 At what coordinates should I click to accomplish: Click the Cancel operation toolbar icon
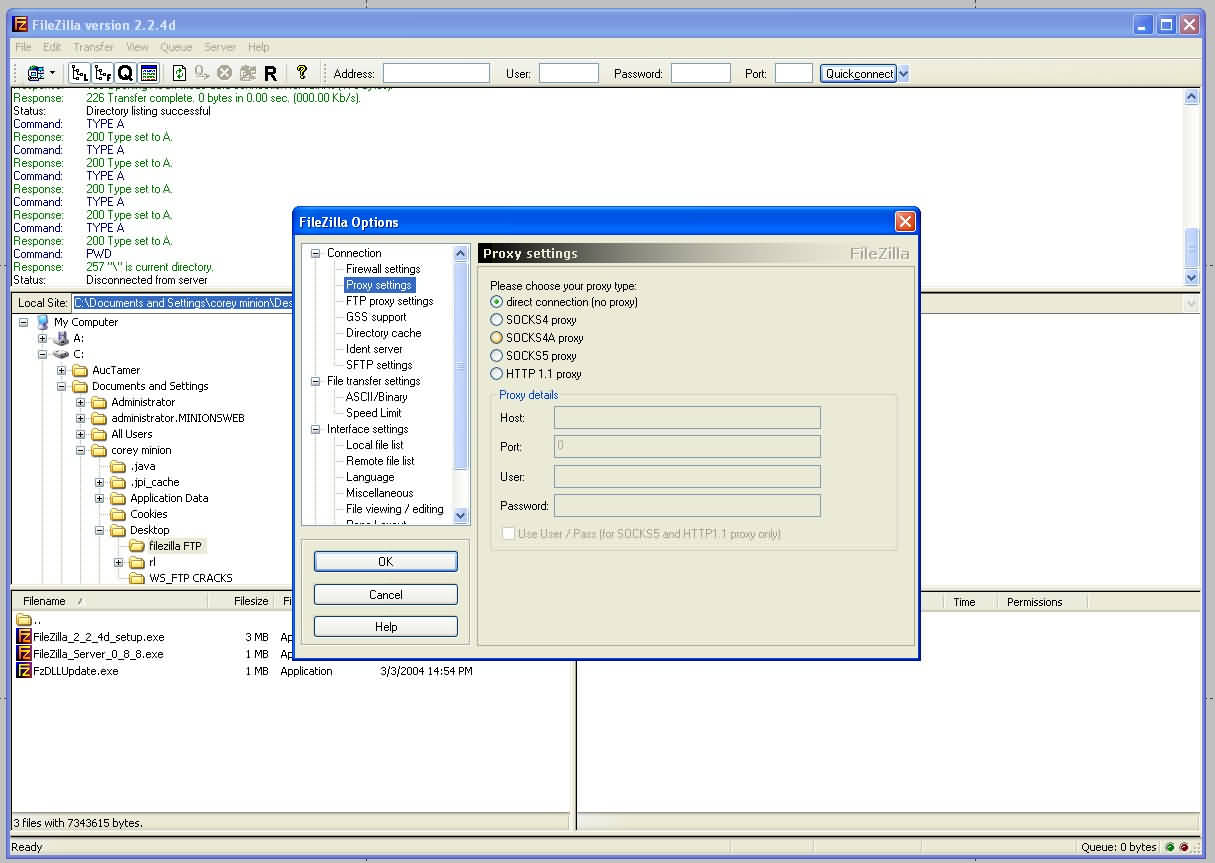tap(224, 73)
